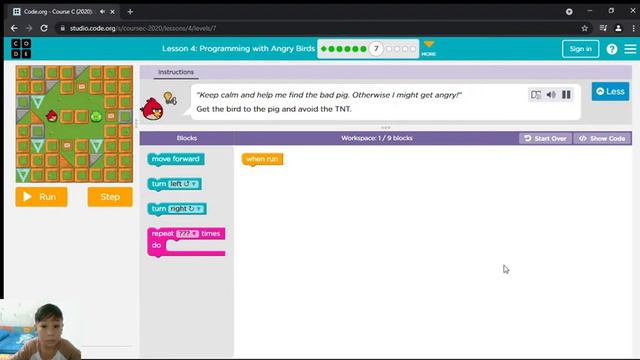This screenshot has height=360, width=640.
Task: Click the Start Over button
Action: [545, 138]
